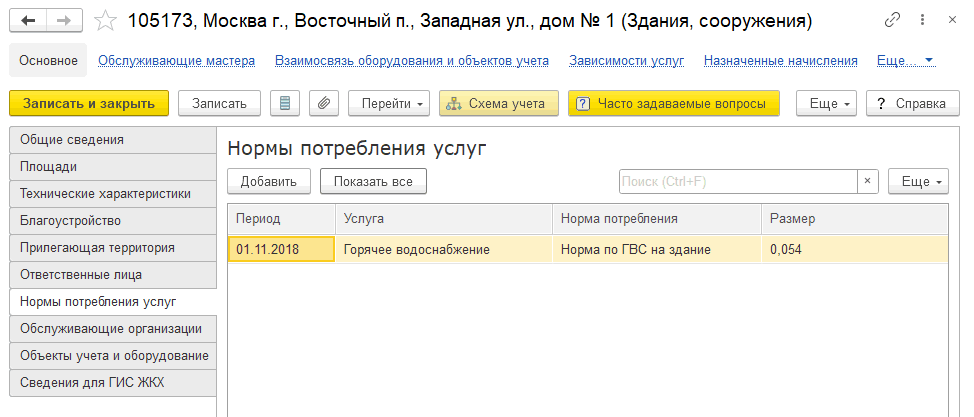Select the Горячее водоснабжение cell
Viewport: 974px width, 417px height.
coord(444,250)
